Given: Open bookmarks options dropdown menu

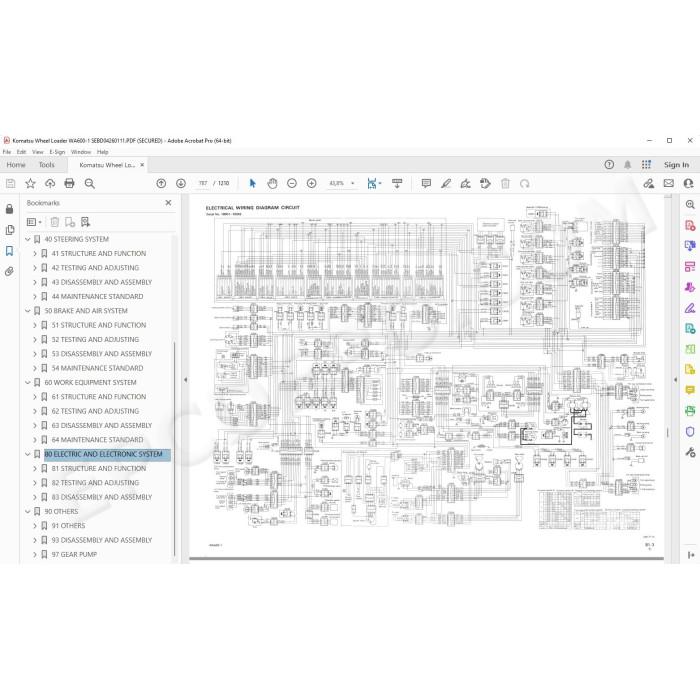Looking at the screenshot, I should click(34, 222).
